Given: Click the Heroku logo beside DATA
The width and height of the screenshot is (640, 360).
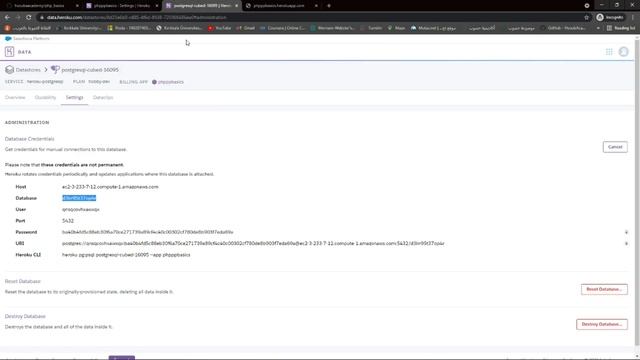Looking at the screenshot, I should (x=9, y=52).
